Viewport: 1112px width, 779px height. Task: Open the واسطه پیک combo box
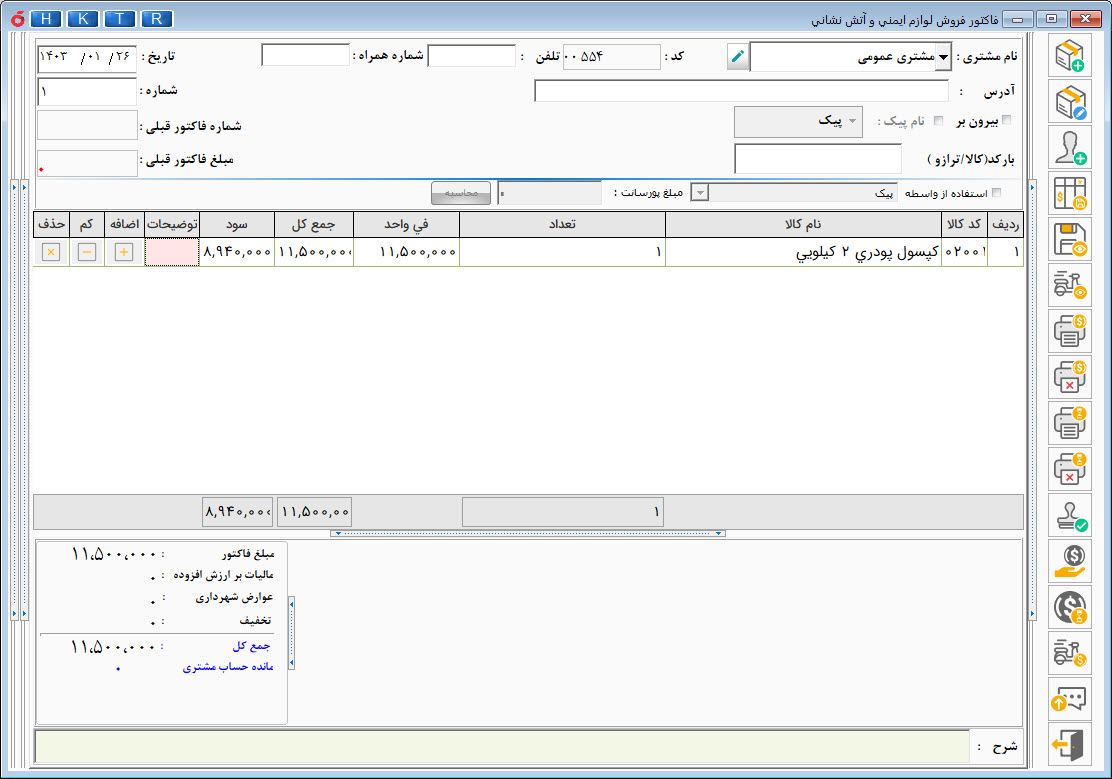click(700, 193)
